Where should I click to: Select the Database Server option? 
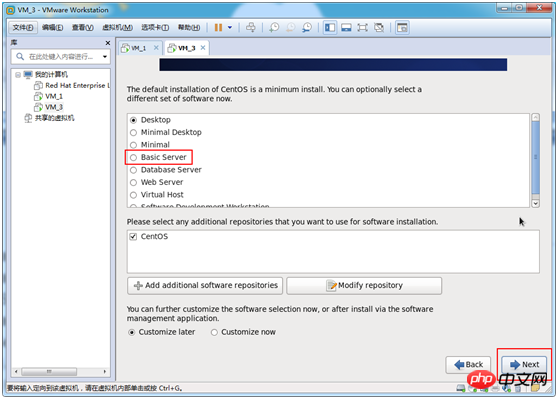[x=133, y=170]
